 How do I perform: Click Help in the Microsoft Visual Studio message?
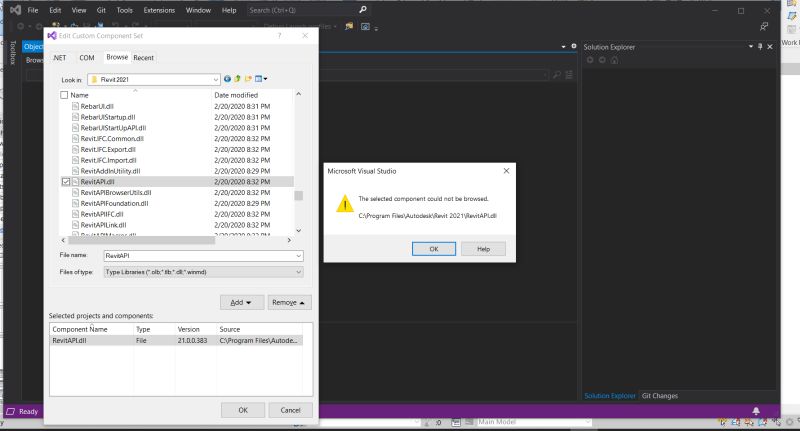click(483, 249)
